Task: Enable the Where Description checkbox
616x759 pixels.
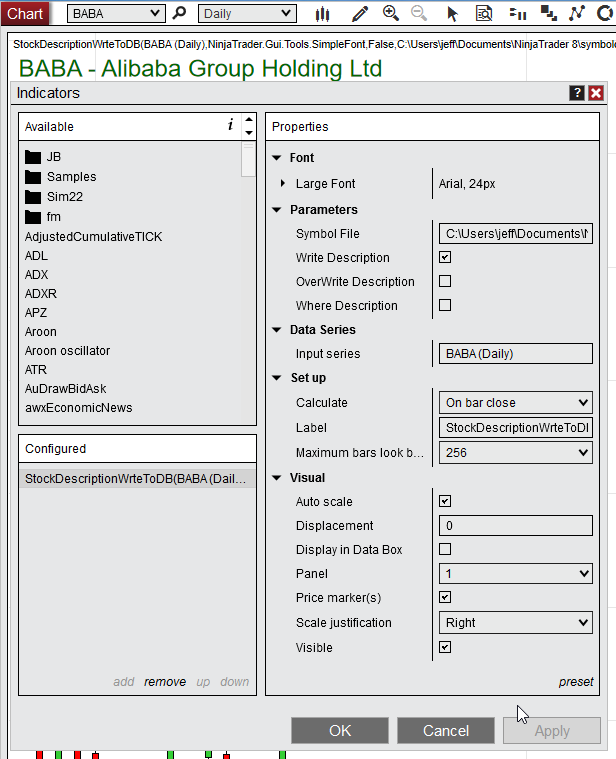Action: (x=445, y=305)
